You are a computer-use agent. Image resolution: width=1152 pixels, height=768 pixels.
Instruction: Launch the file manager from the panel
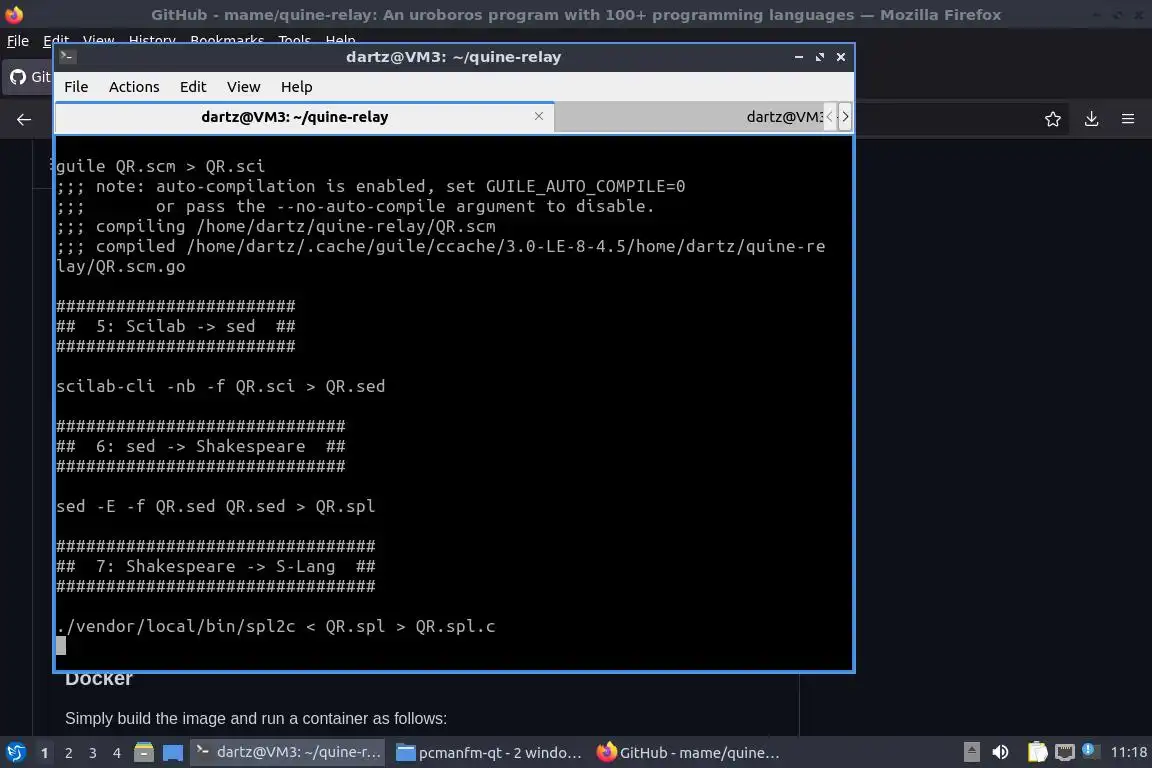click(x=144, y=753)
